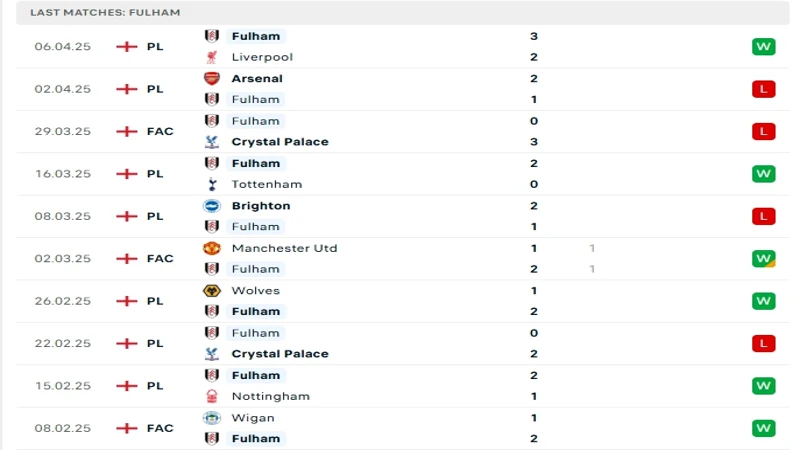Click the Nottingham club crest icon
This screenshot has height=450, width=800.
coord(212,396)
